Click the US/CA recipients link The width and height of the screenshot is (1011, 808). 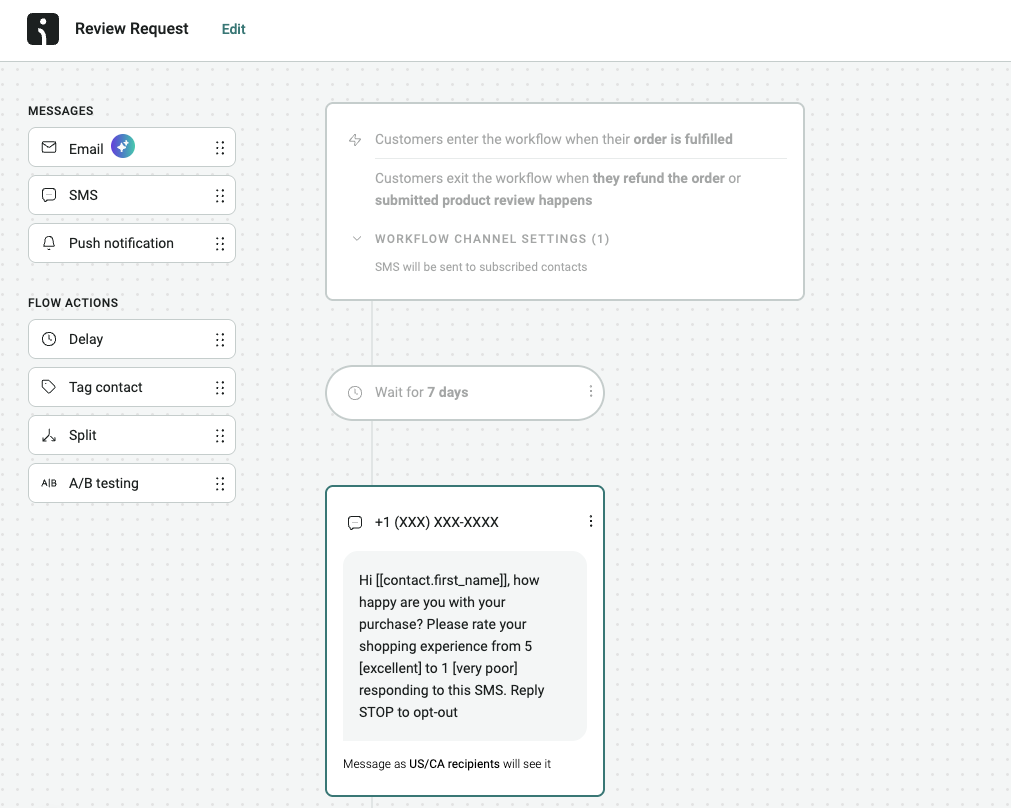[454, 764]
